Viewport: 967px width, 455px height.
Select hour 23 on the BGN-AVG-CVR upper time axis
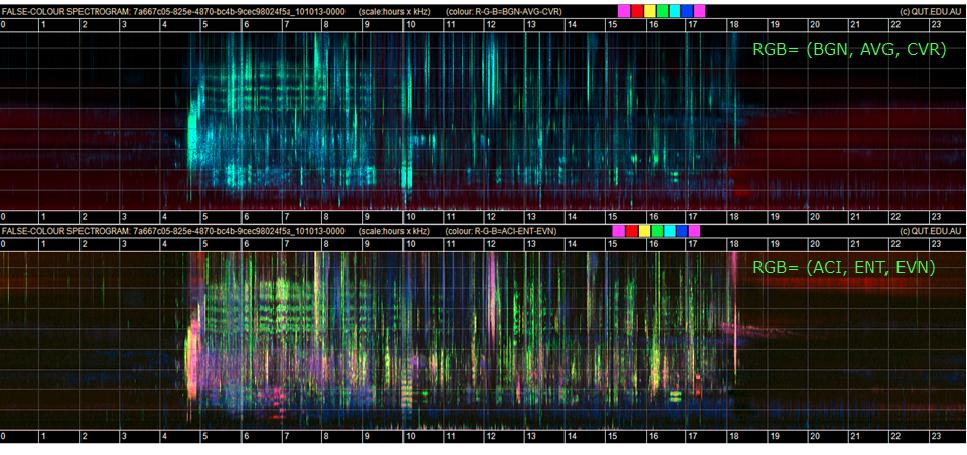pos(936,24)
